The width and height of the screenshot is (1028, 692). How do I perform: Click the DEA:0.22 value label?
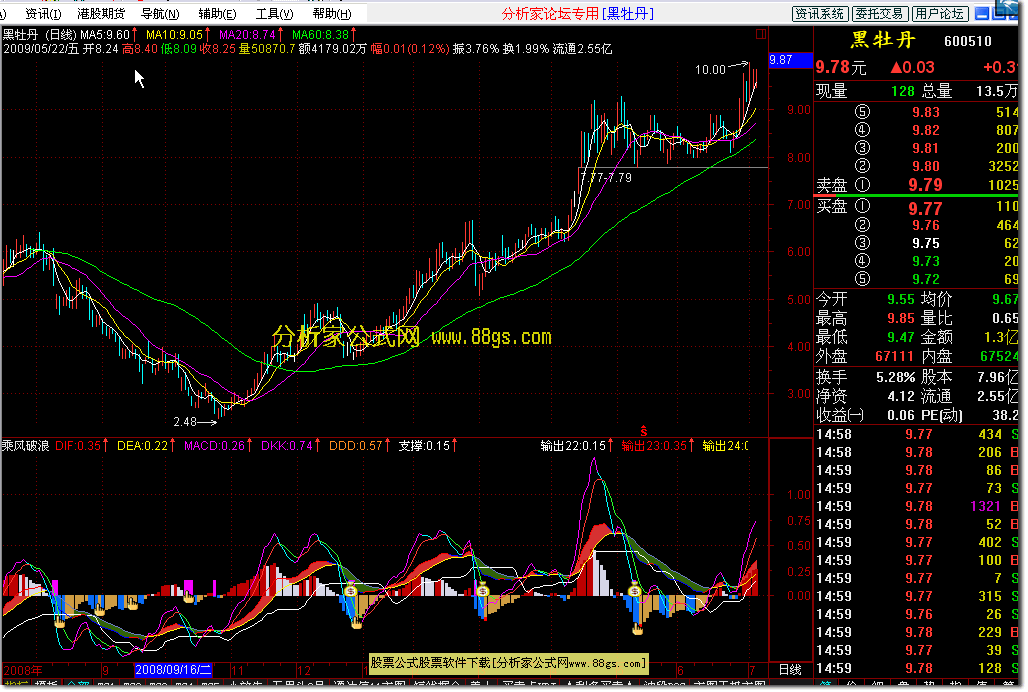(x=142, y=446)
